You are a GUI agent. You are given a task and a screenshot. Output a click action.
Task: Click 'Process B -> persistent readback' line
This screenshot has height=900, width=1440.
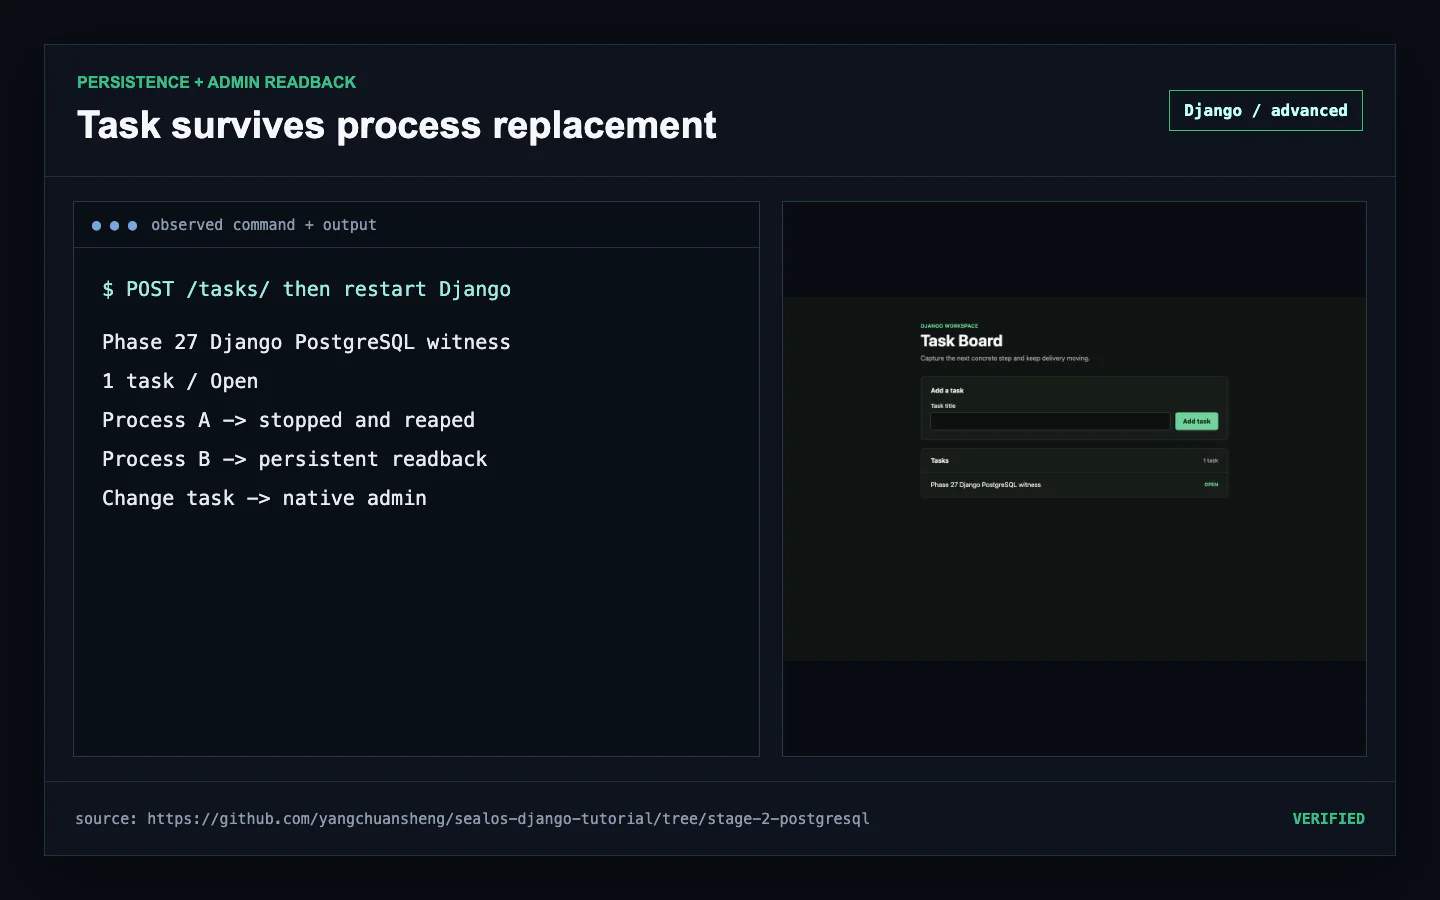294,459
